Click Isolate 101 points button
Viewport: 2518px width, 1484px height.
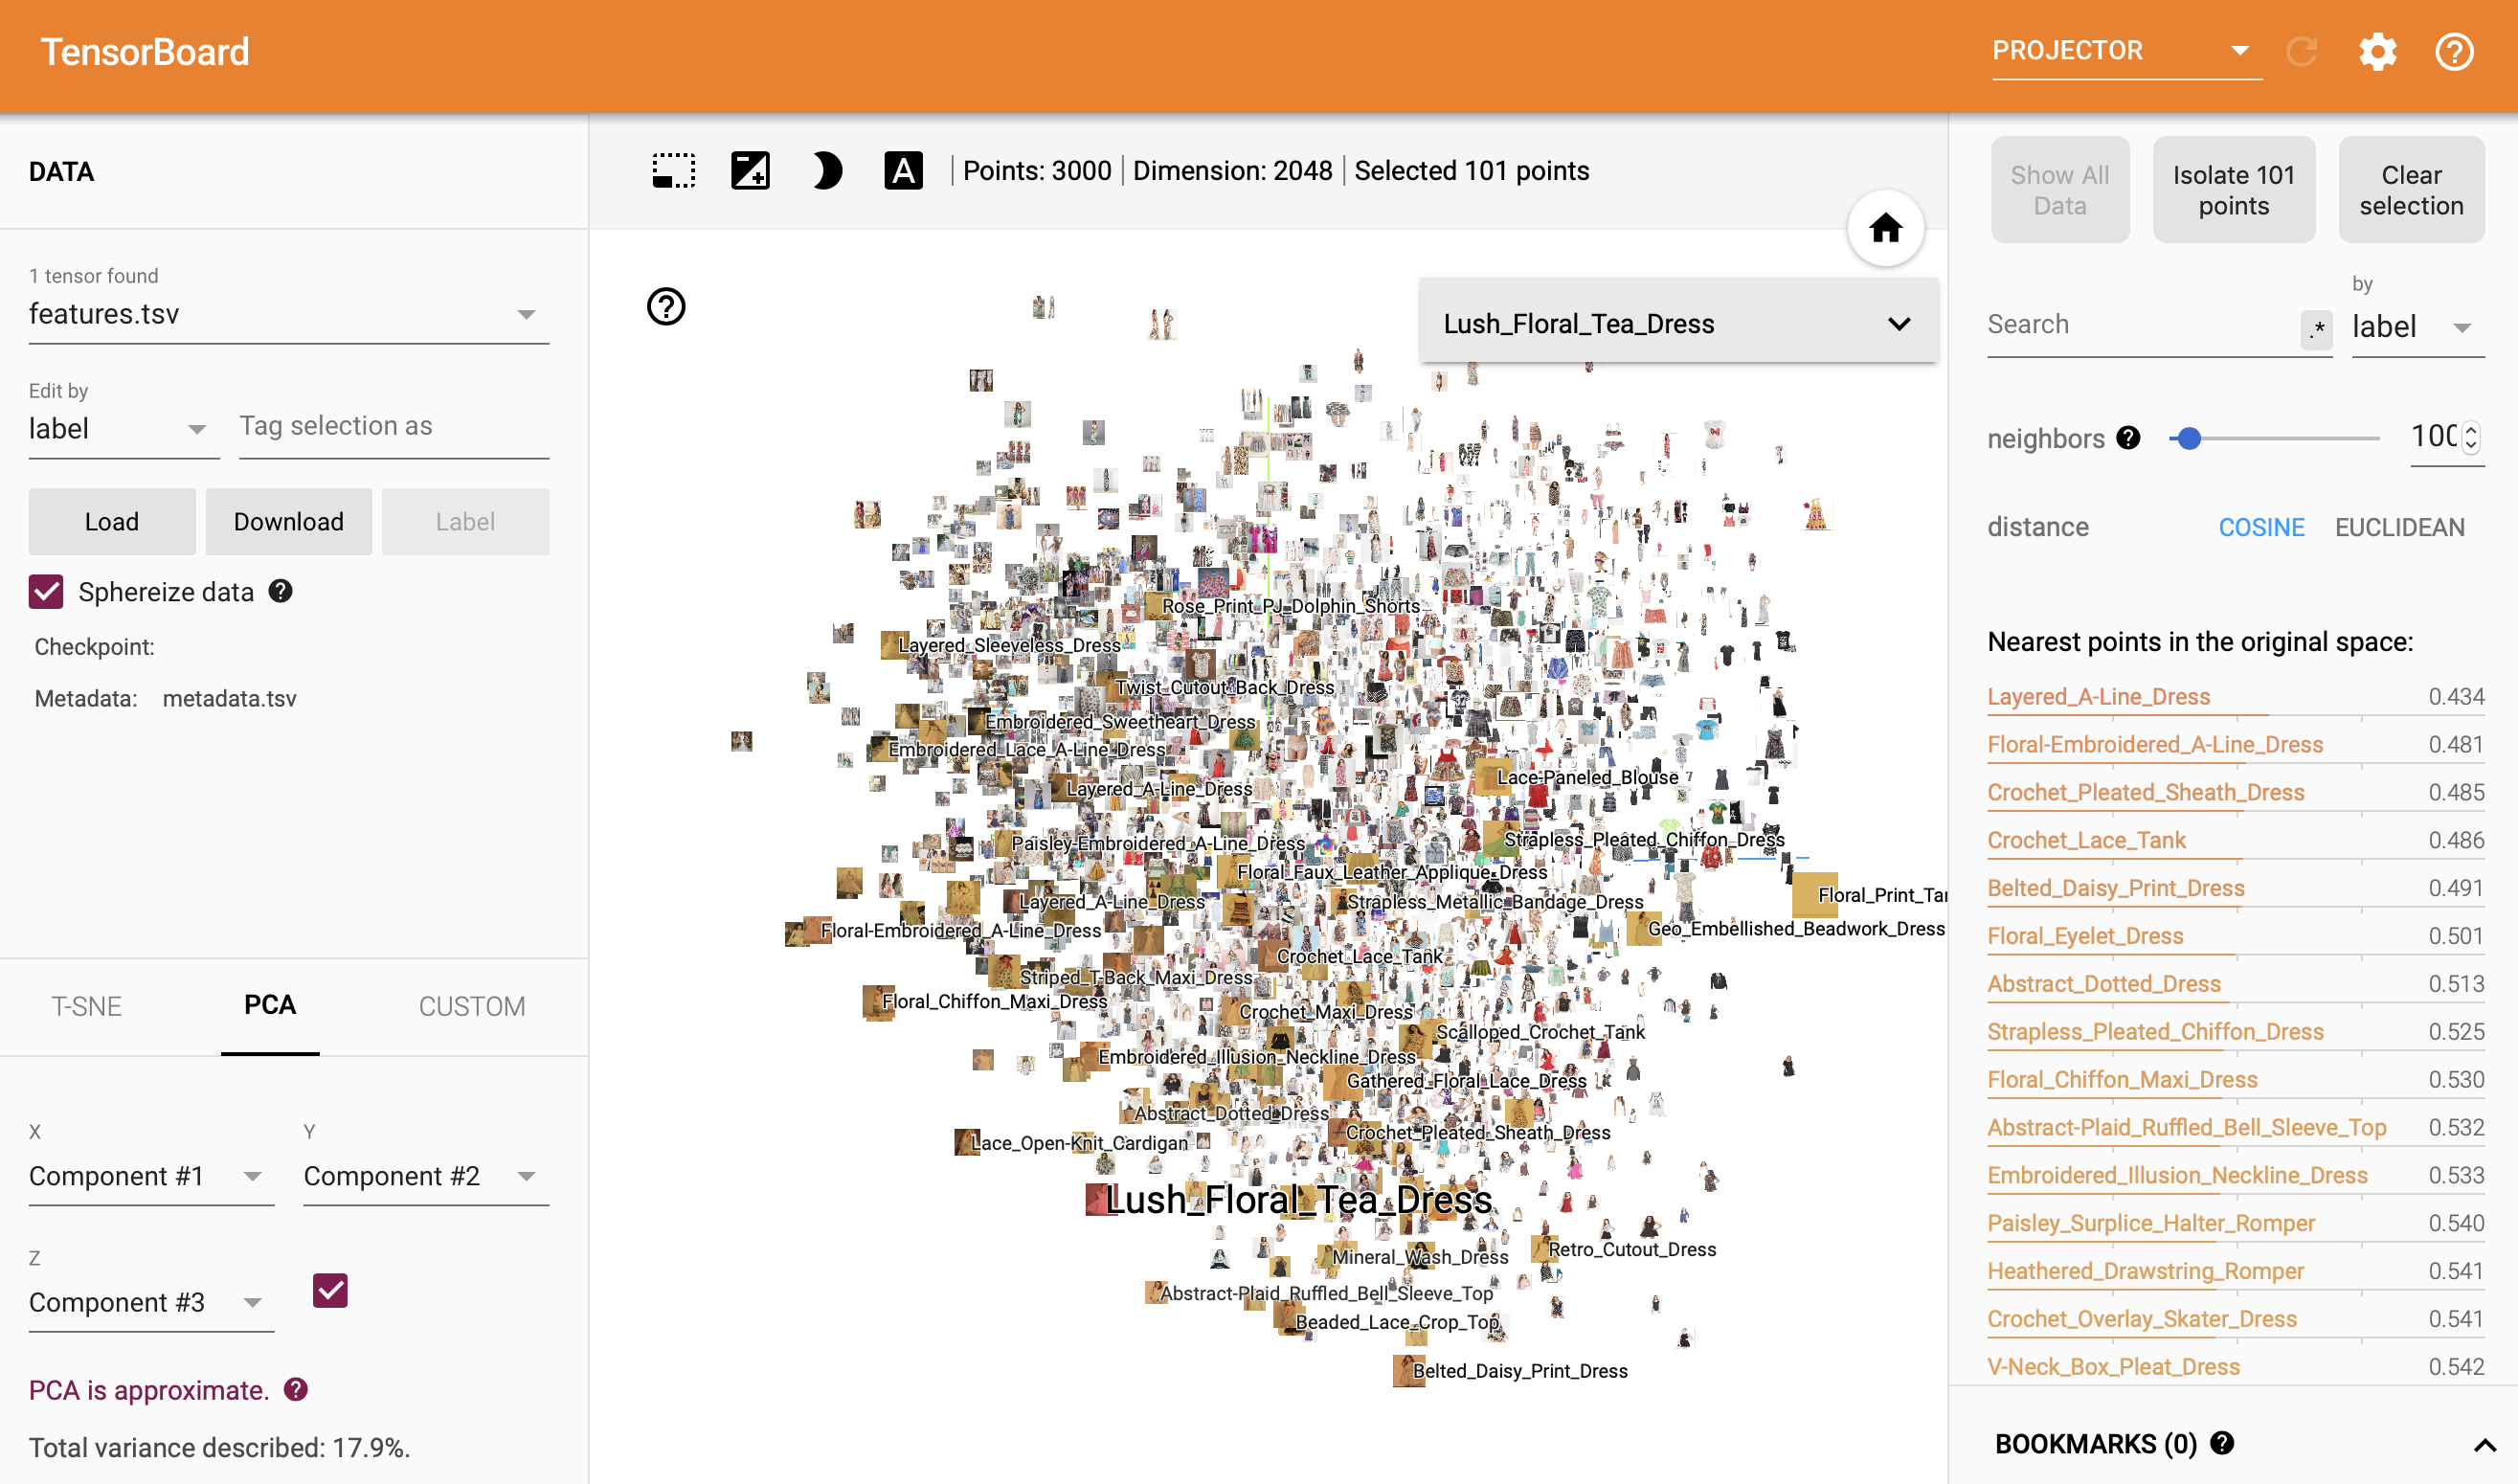coord(2233,190)
